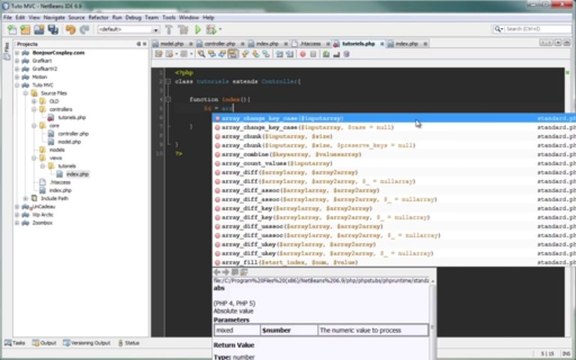The height and width of the screenshot is (360, 576).
Task: Click the Build Project hammer icon
Action: tap(169, 29)
